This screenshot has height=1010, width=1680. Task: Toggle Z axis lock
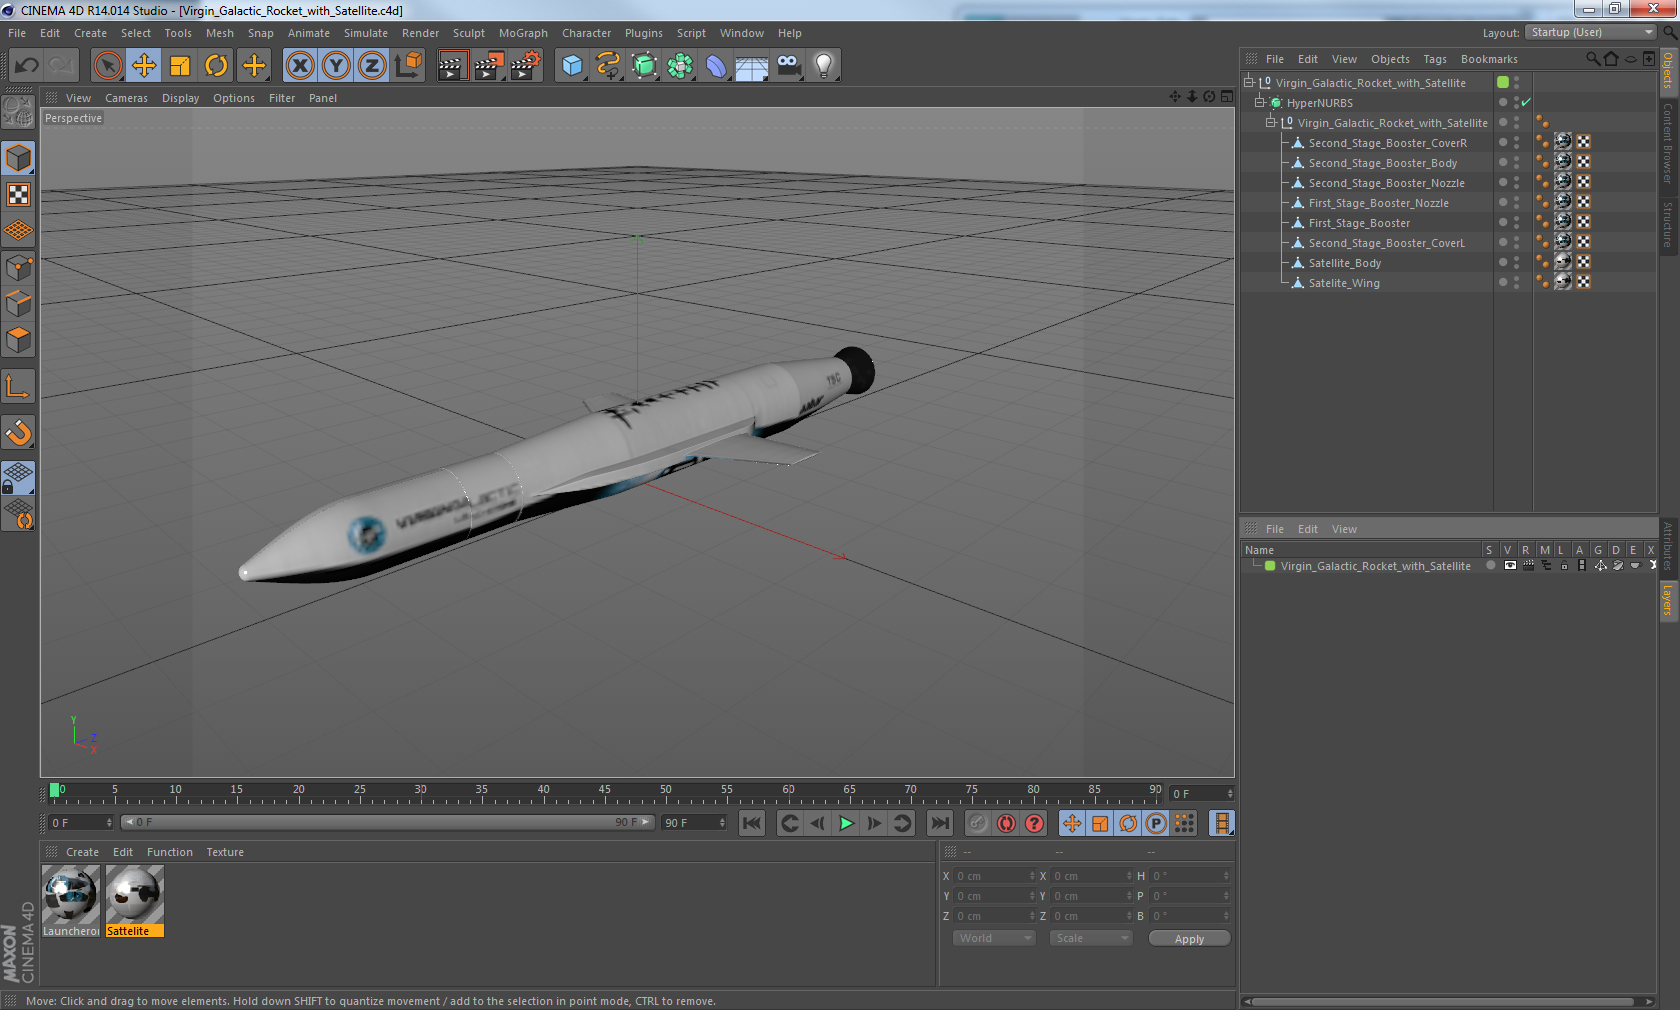point(372,66)
